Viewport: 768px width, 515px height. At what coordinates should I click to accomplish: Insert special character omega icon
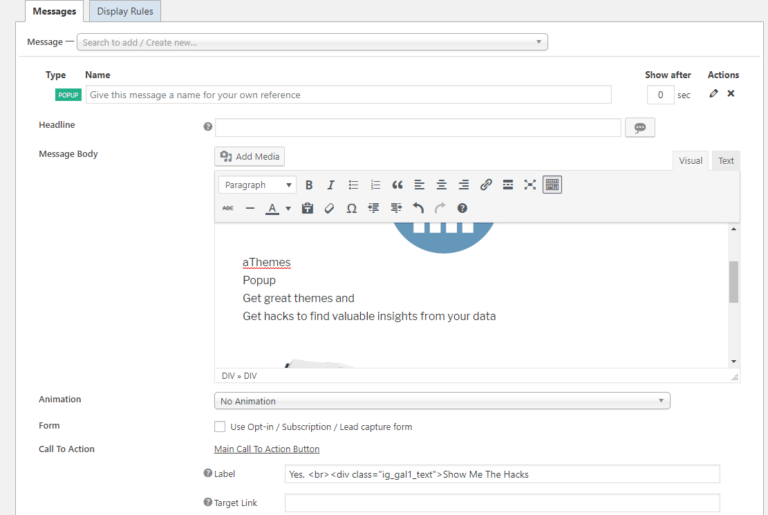(351, 208)
